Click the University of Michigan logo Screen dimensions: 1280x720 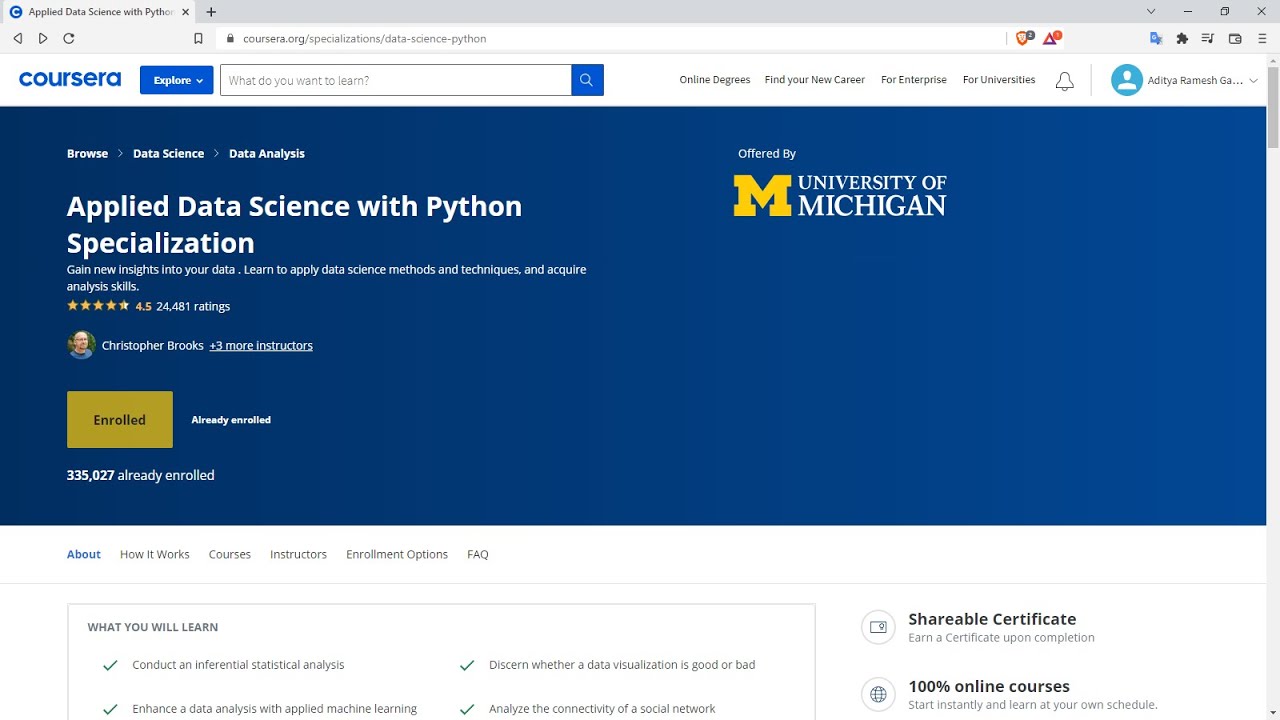pos(840,195)
